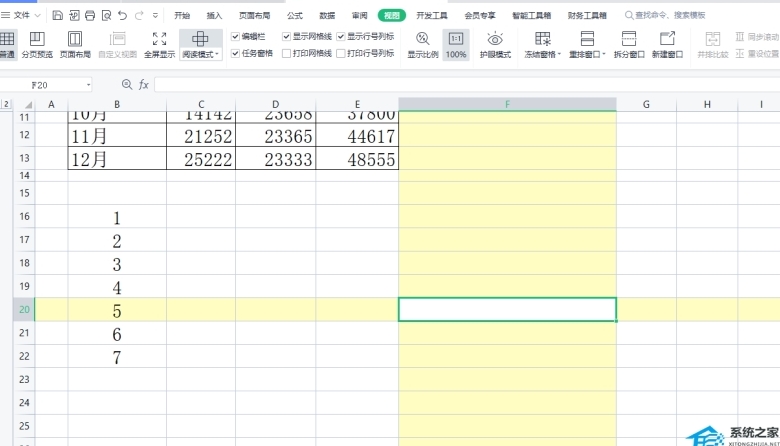Click the Print icon
Viewport: 780px width, 446px height.
(90, 15)
